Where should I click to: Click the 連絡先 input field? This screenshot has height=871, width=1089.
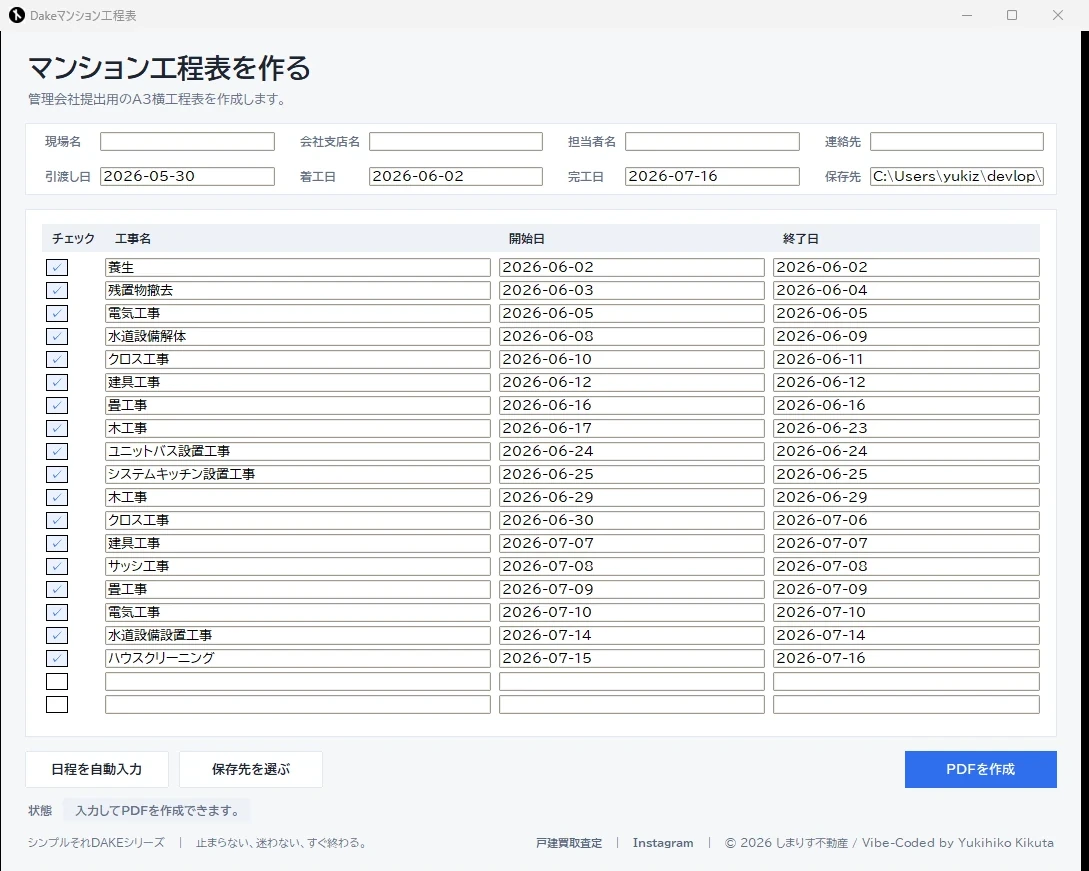(956, 142)
